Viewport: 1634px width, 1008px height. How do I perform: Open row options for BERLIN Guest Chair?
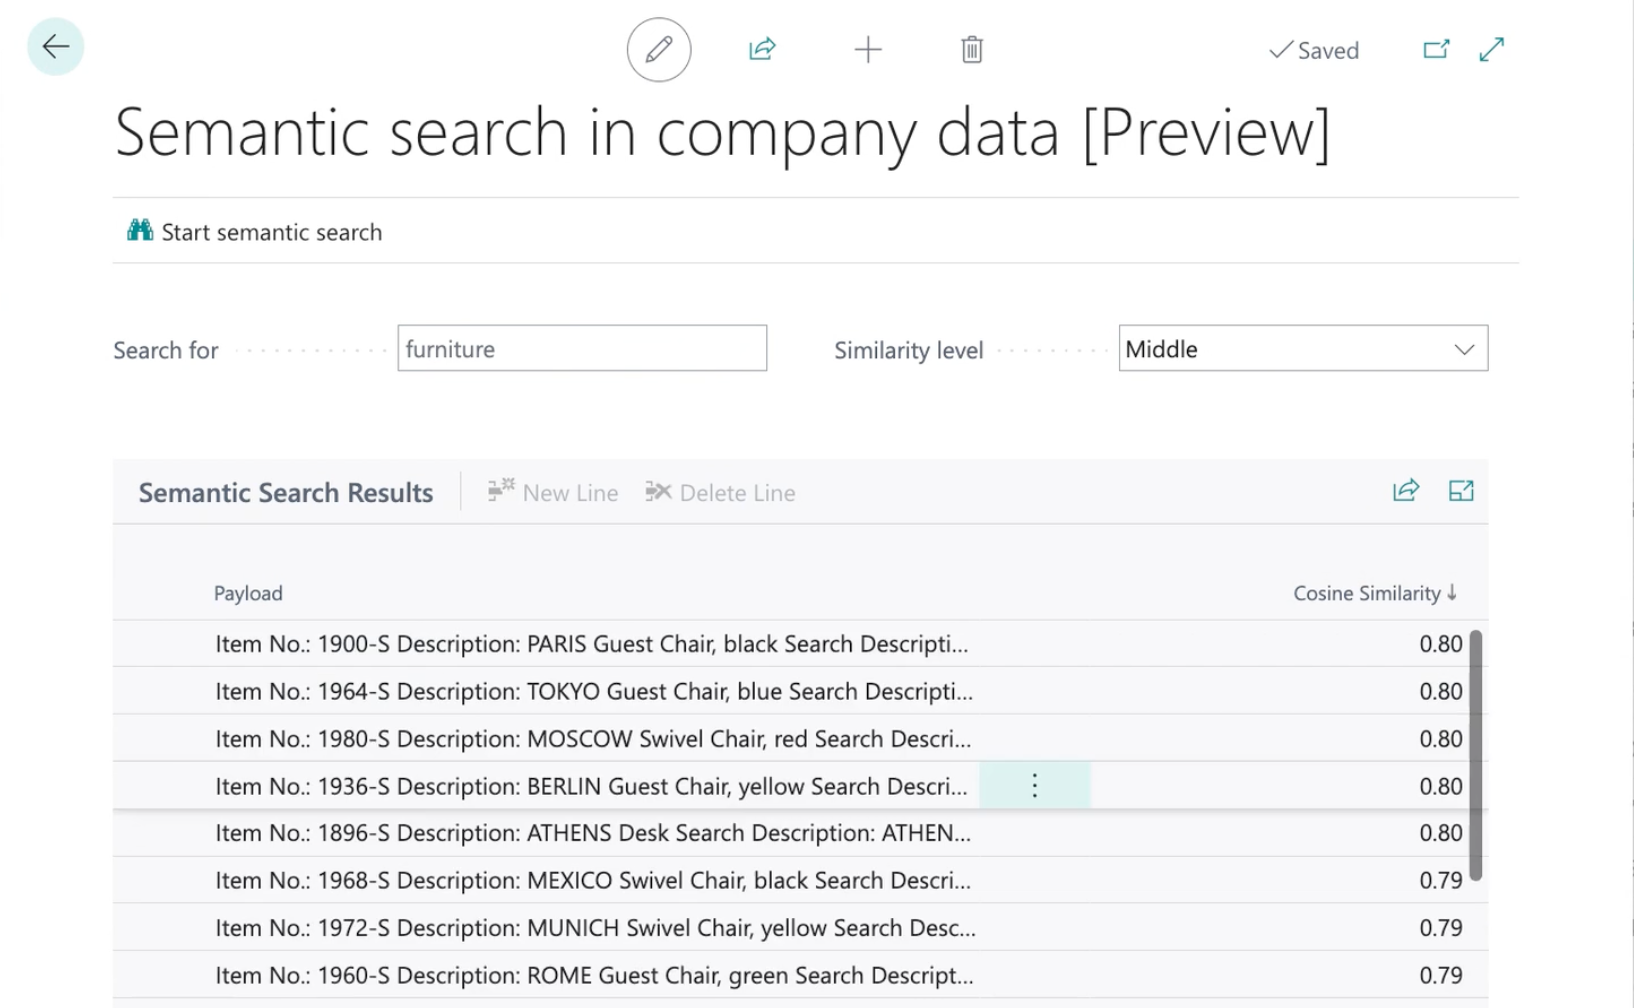pyautogui.click(x=1034, y=786)
